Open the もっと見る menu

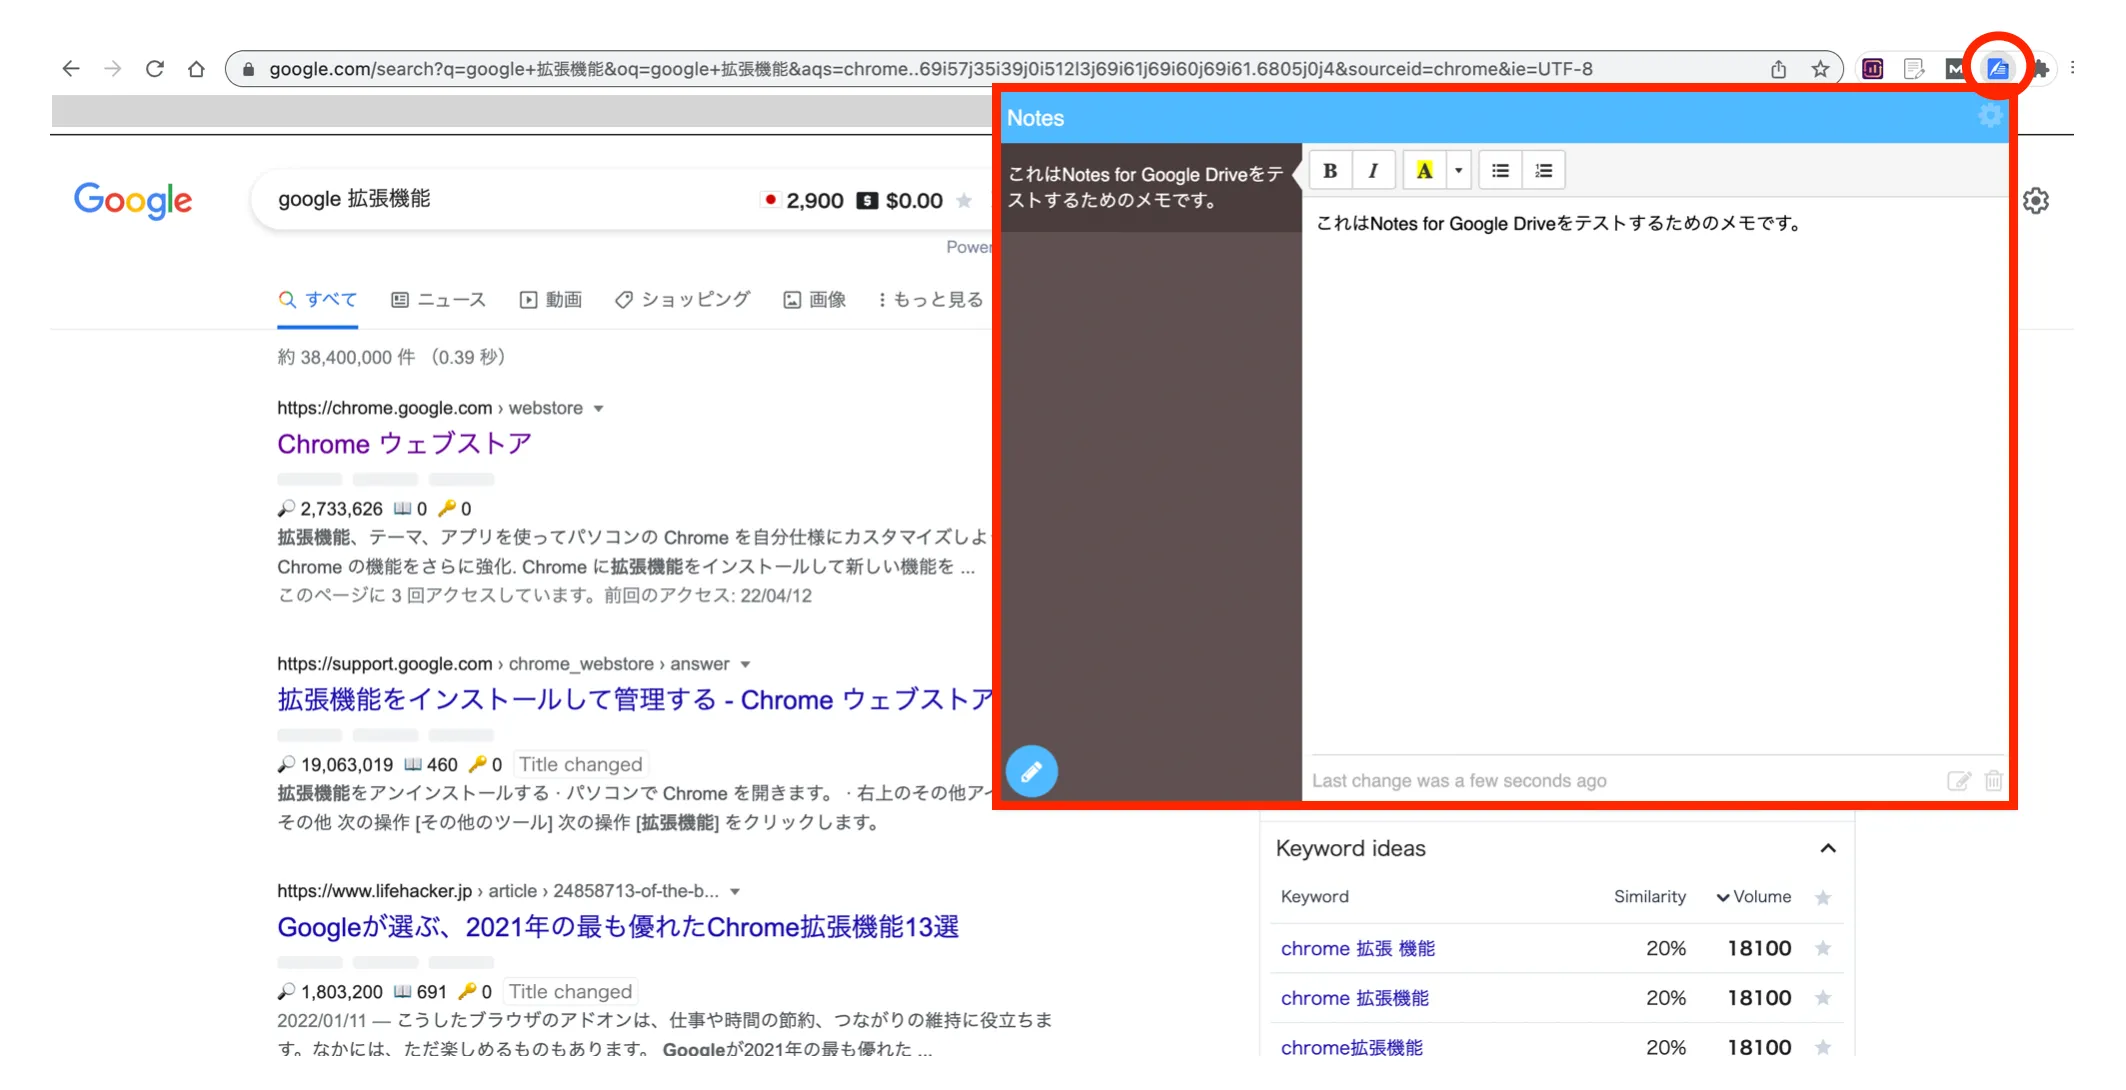(x=931, y=299)
